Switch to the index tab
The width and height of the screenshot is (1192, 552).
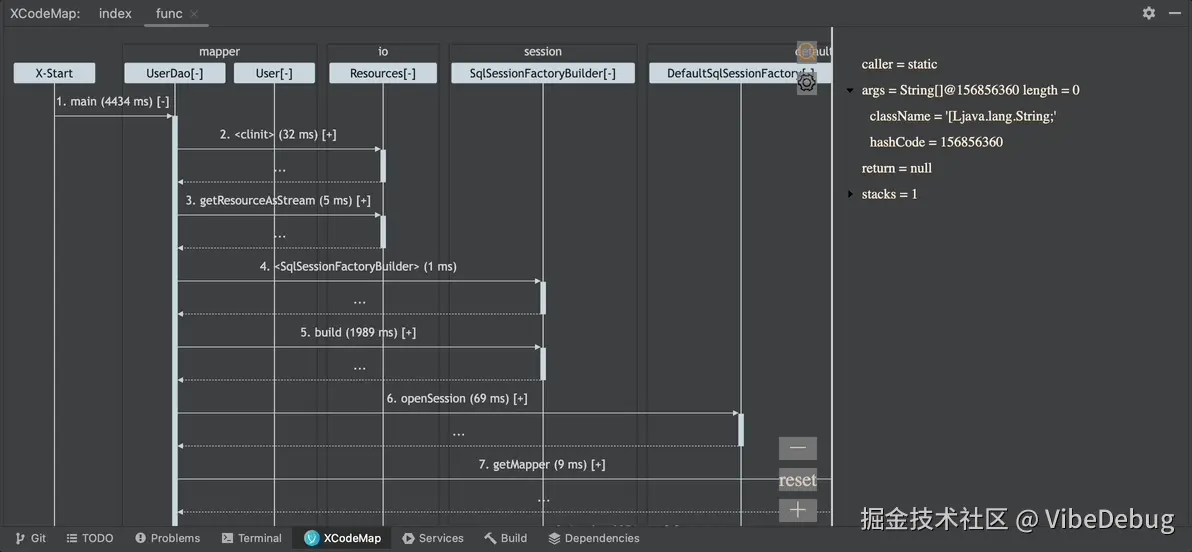(115, 14)
